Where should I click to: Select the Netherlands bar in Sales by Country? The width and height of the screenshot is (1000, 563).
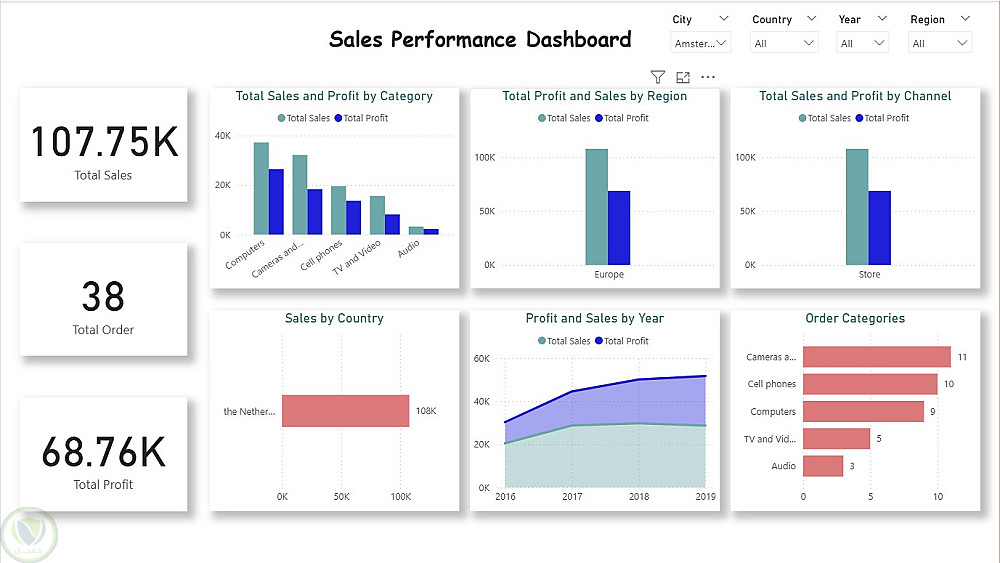[345, 411]
